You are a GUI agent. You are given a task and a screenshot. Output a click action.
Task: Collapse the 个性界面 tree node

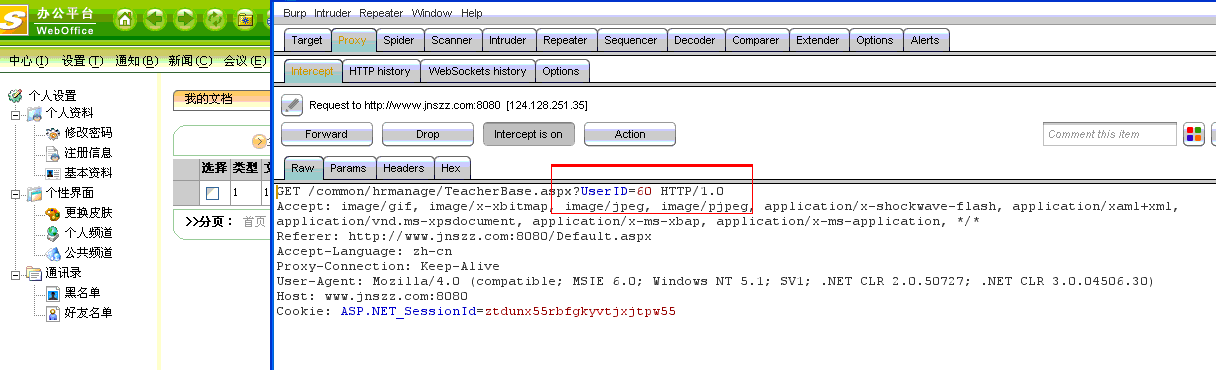tap(16, 194)
